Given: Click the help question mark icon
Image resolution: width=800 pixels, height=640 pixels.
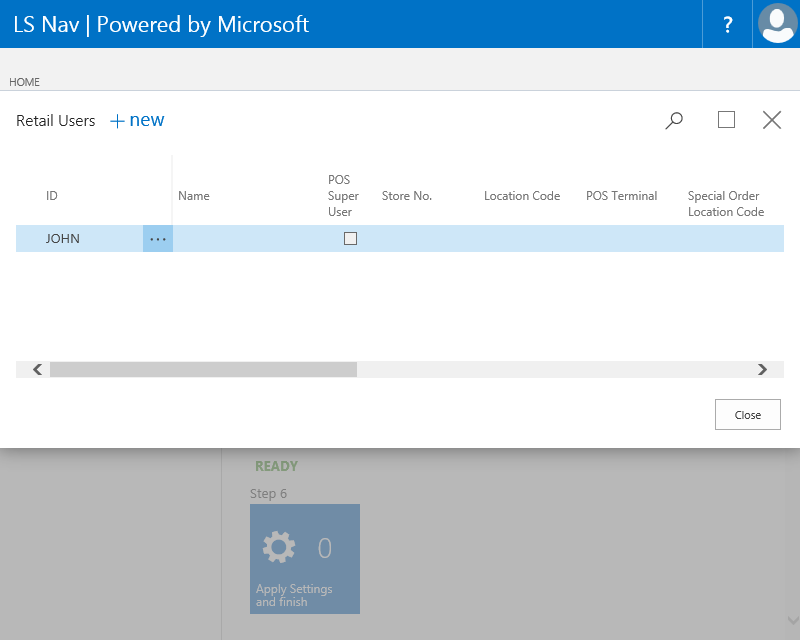Looking at the screenshot, I should [x=728, y=24].
